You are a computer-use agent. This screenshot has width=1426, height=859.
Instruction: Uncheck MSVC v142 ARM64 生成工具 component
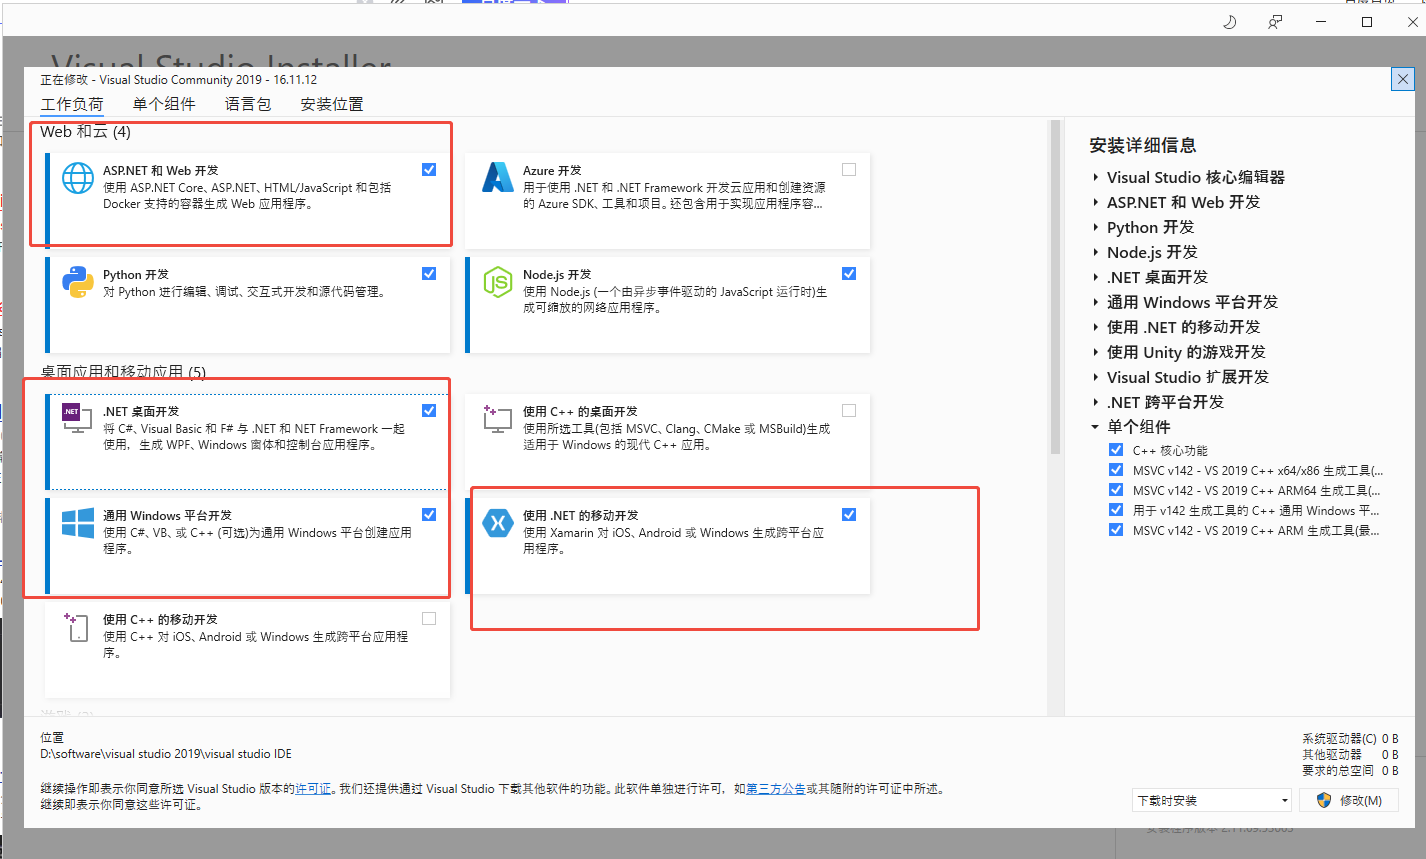click(1116, 490)
